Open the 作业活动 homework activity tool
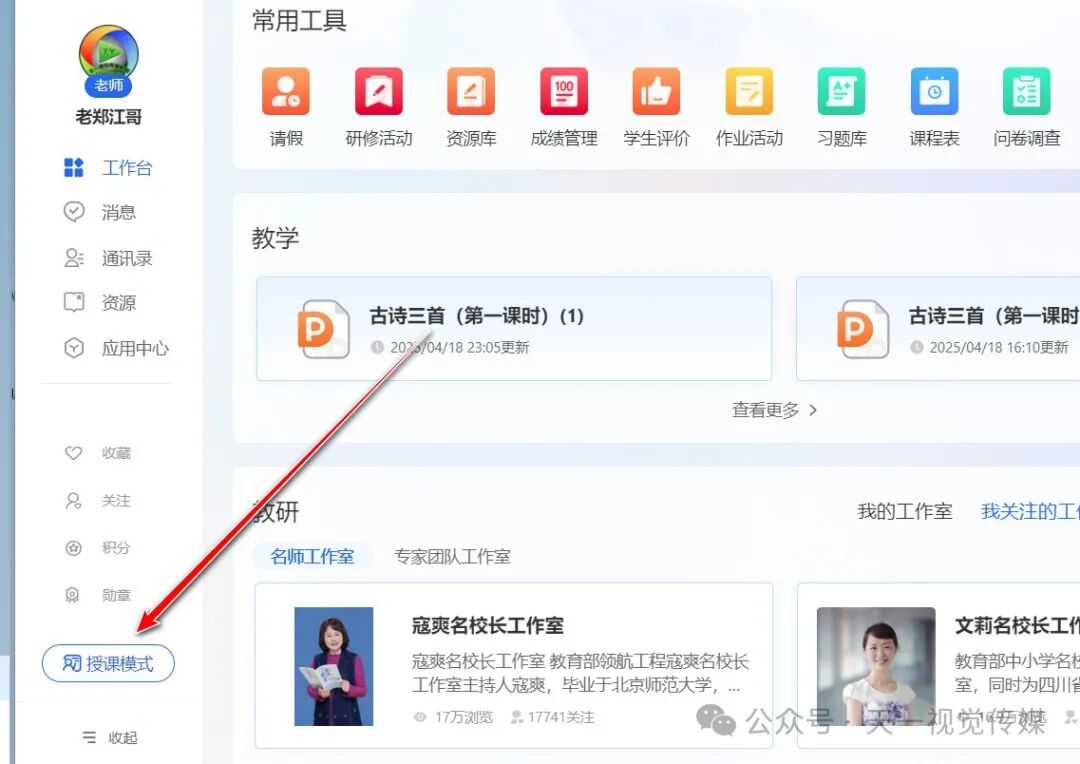Viewport: 1080px width, 764px height. point(748,107)
